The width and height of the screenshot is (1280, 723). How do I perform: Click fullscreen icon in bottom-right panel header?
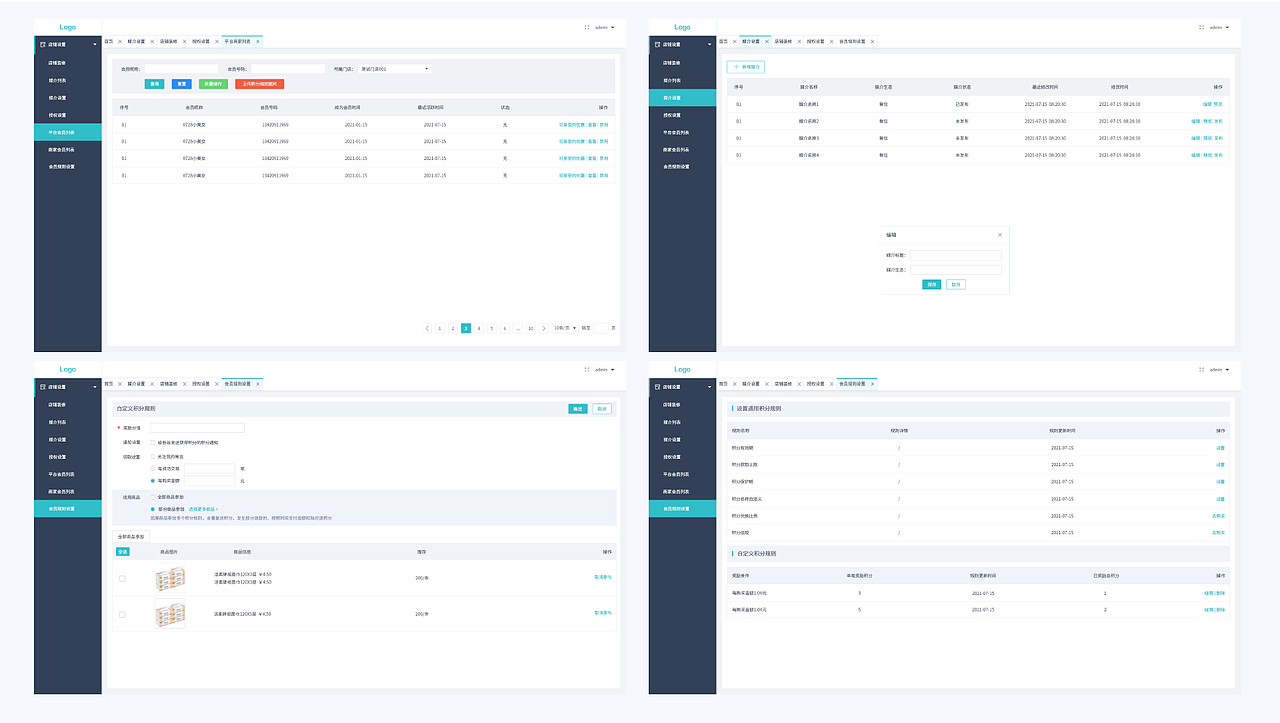pos(1202,369)
